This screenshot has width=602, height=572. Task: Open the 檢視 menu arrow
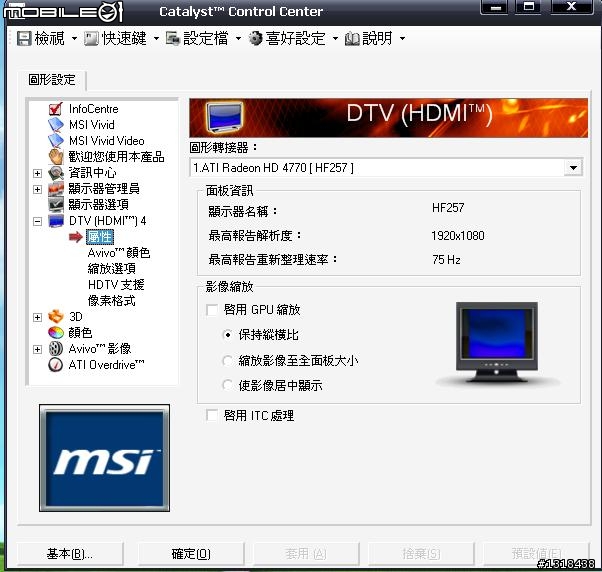tap(74, 38)
